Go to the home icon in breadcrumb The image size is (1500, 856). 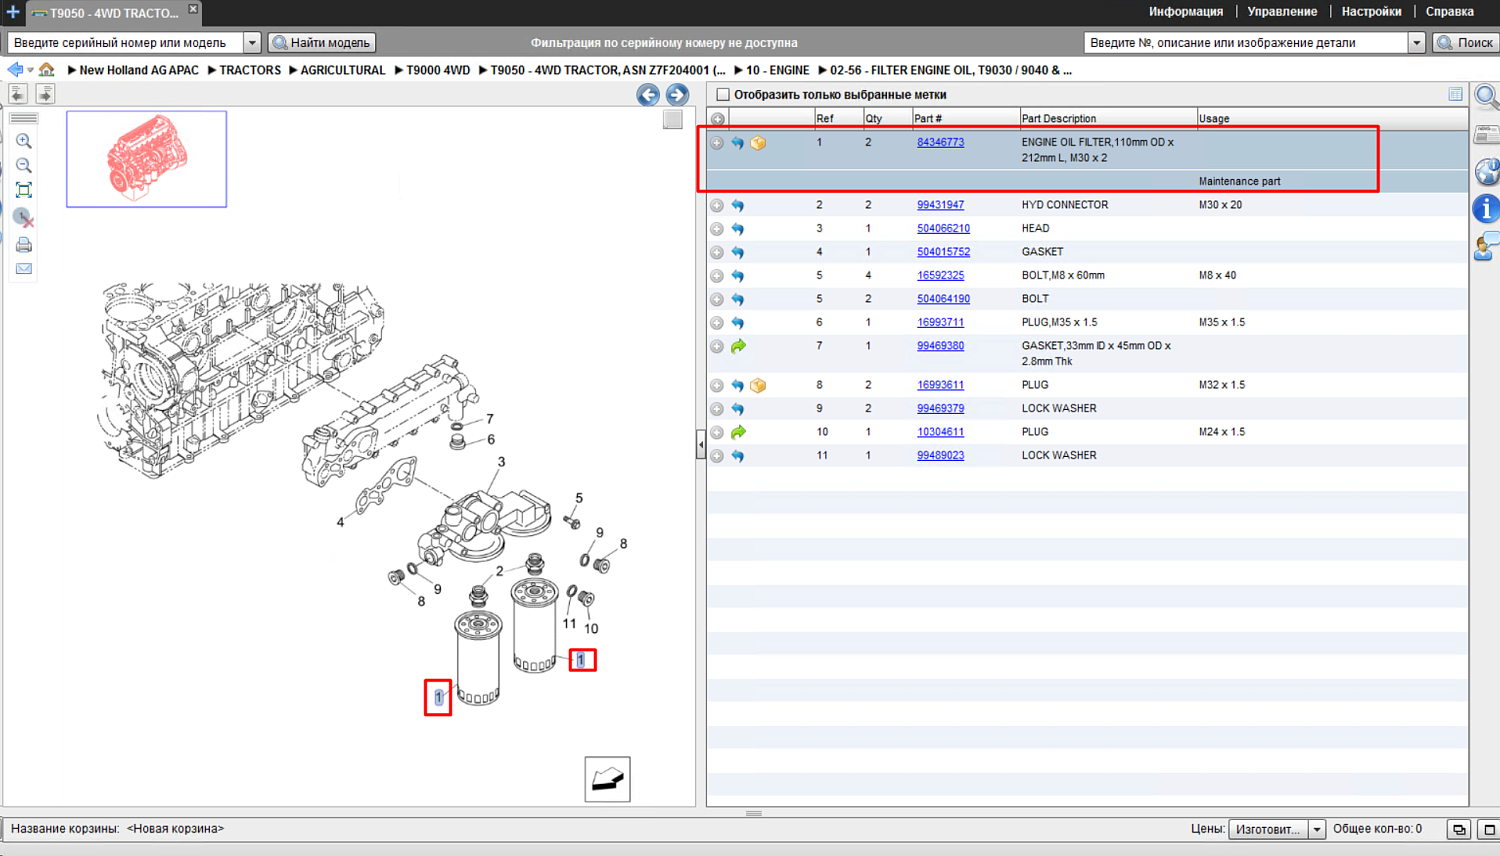(47, 70)
